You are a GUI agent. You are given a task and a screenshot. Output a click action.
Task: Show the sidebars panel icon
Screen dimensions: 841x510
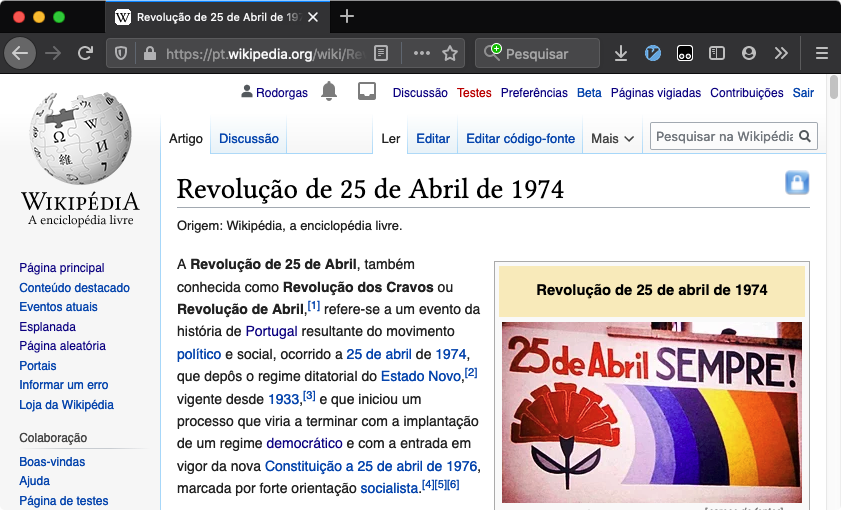[x=717, y=53]
